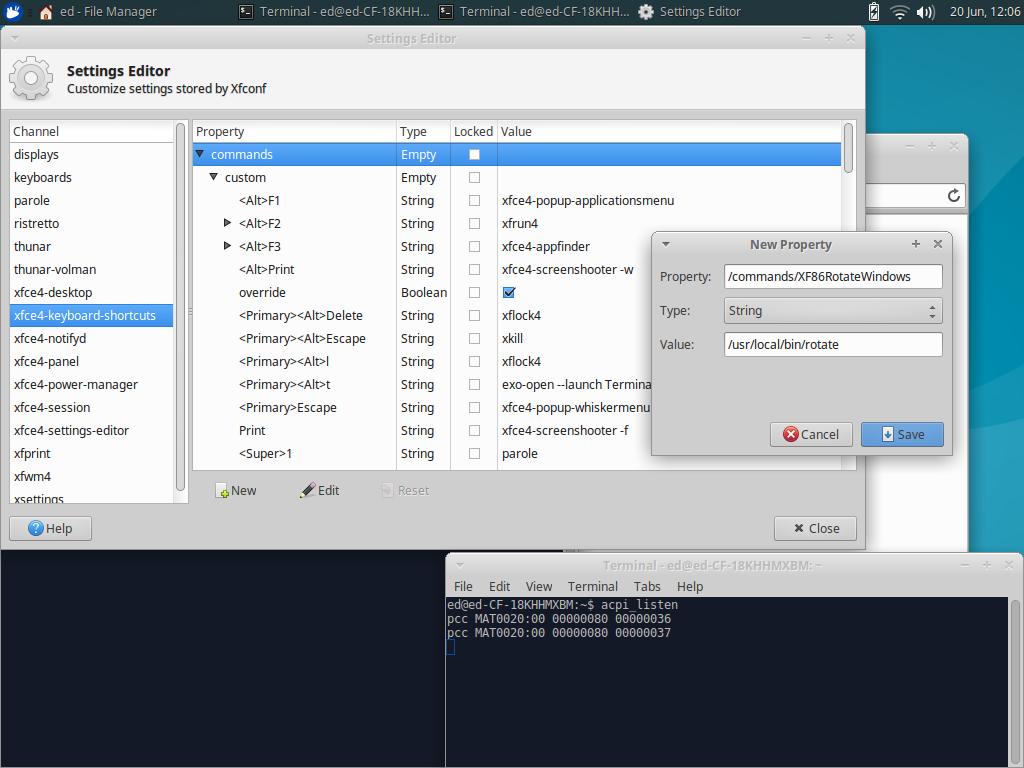Save the new property

pos(901,434)
